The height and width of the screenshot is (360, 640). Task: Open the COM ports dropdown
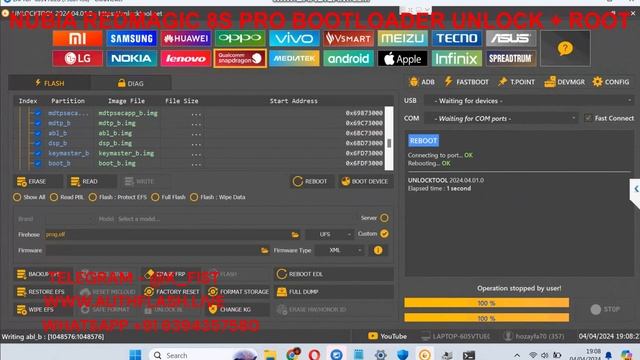coord(501,118)
